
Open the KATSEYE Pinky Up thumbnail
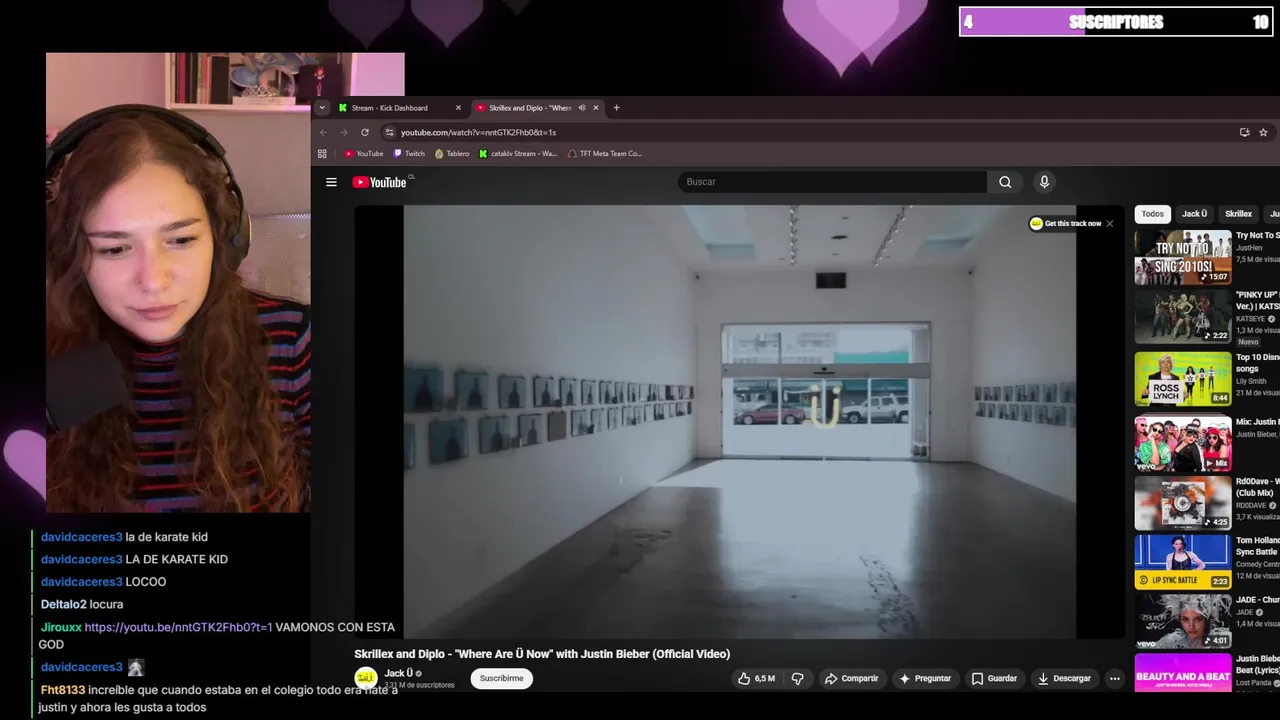[x=1182, y=317]
